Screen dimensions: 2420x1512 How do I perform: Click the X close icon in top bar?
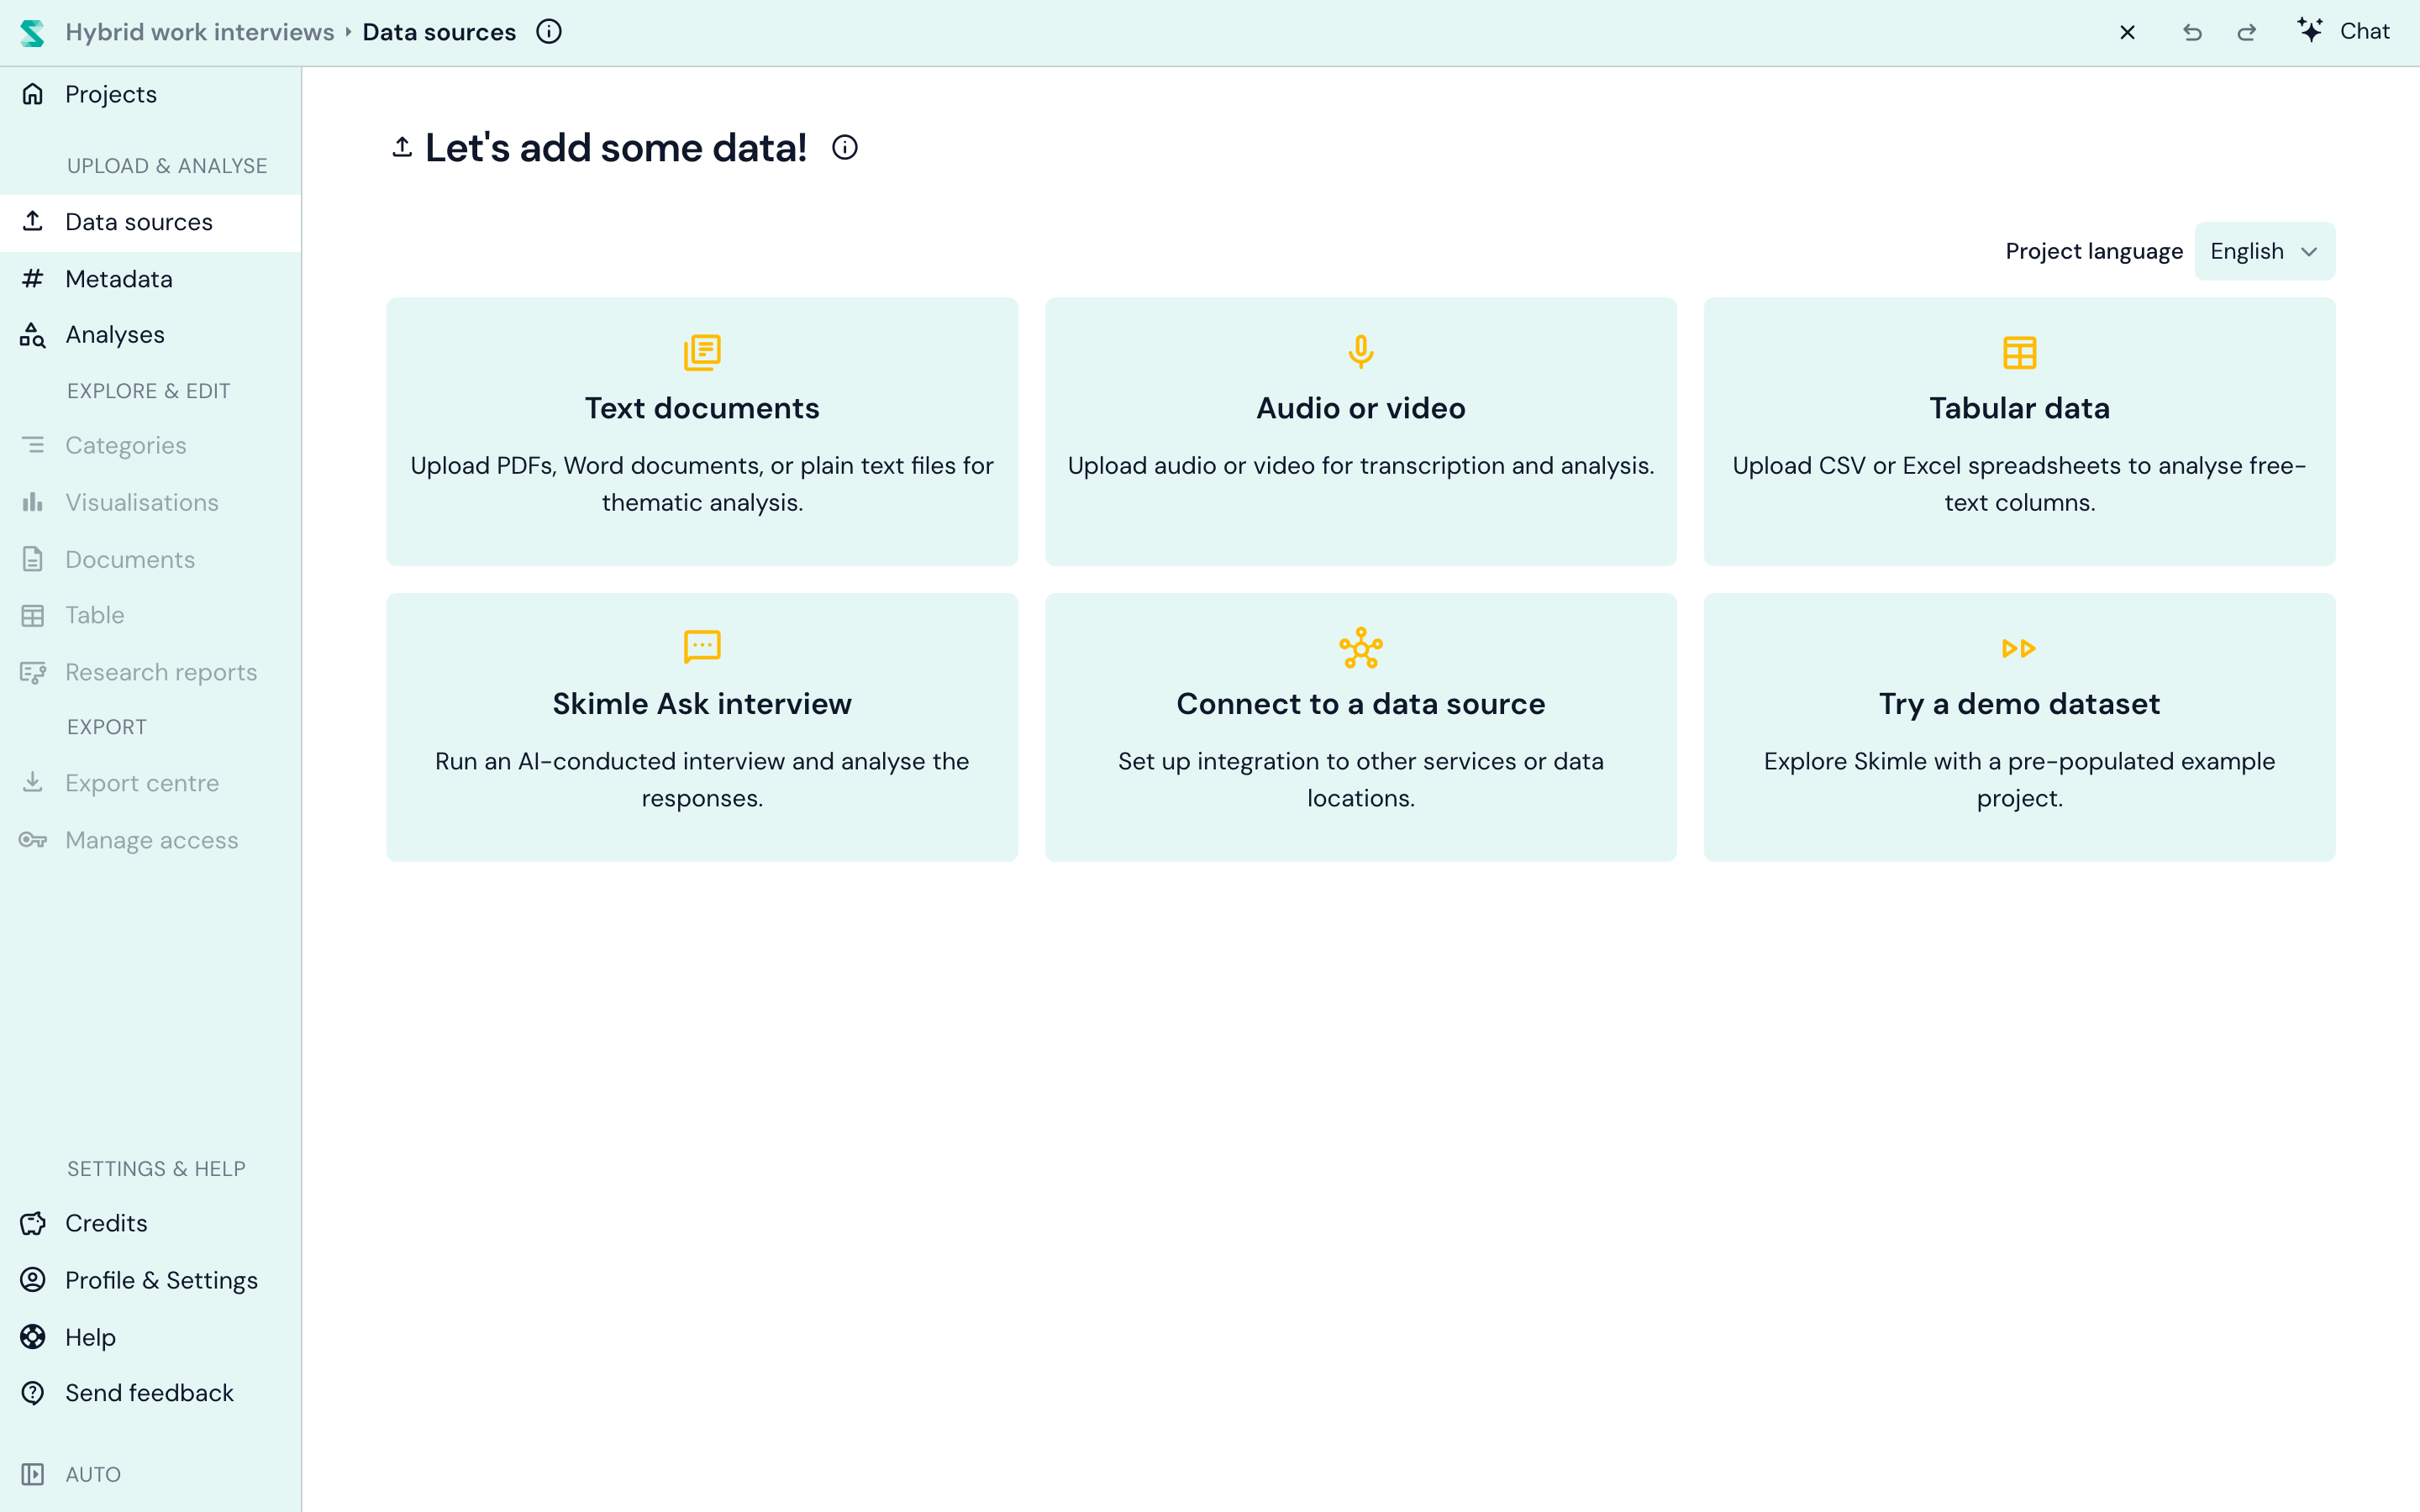tap(2128, 32)
